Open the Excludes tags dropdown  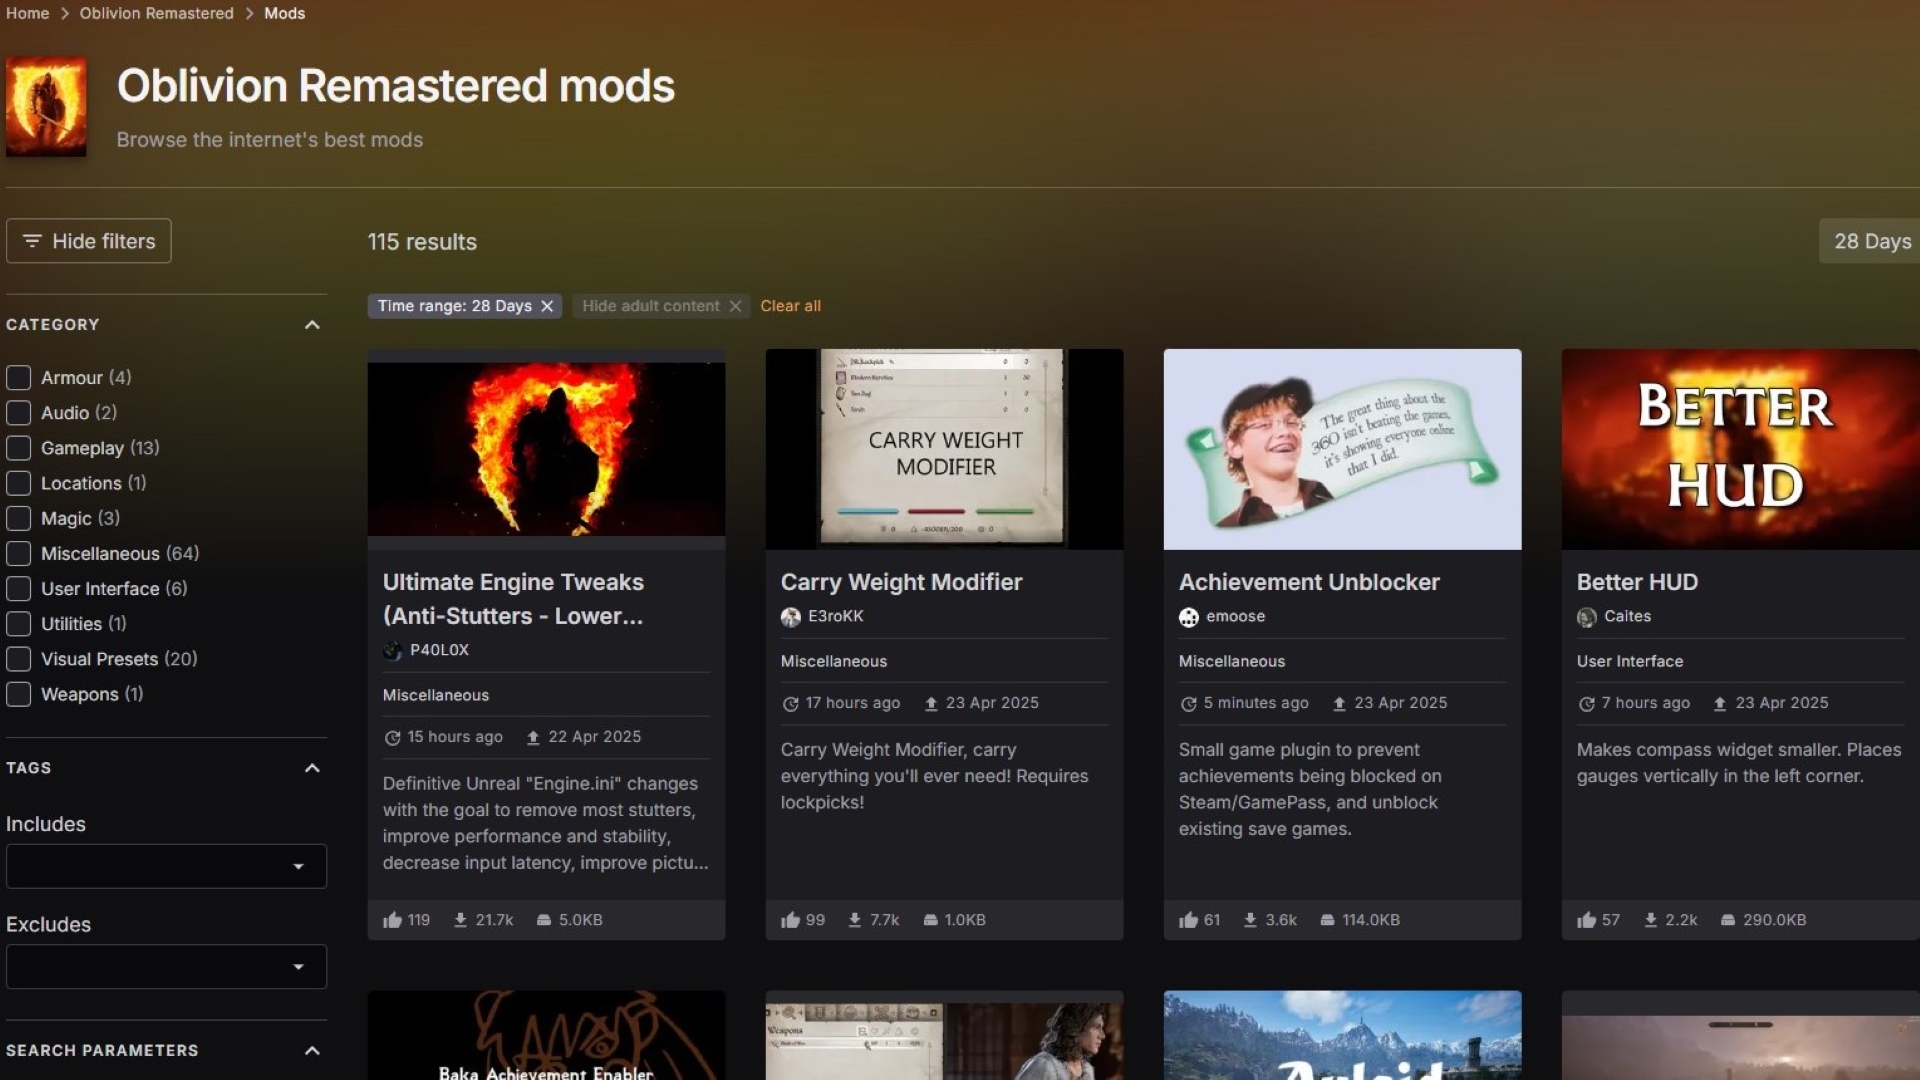(166, 967)
